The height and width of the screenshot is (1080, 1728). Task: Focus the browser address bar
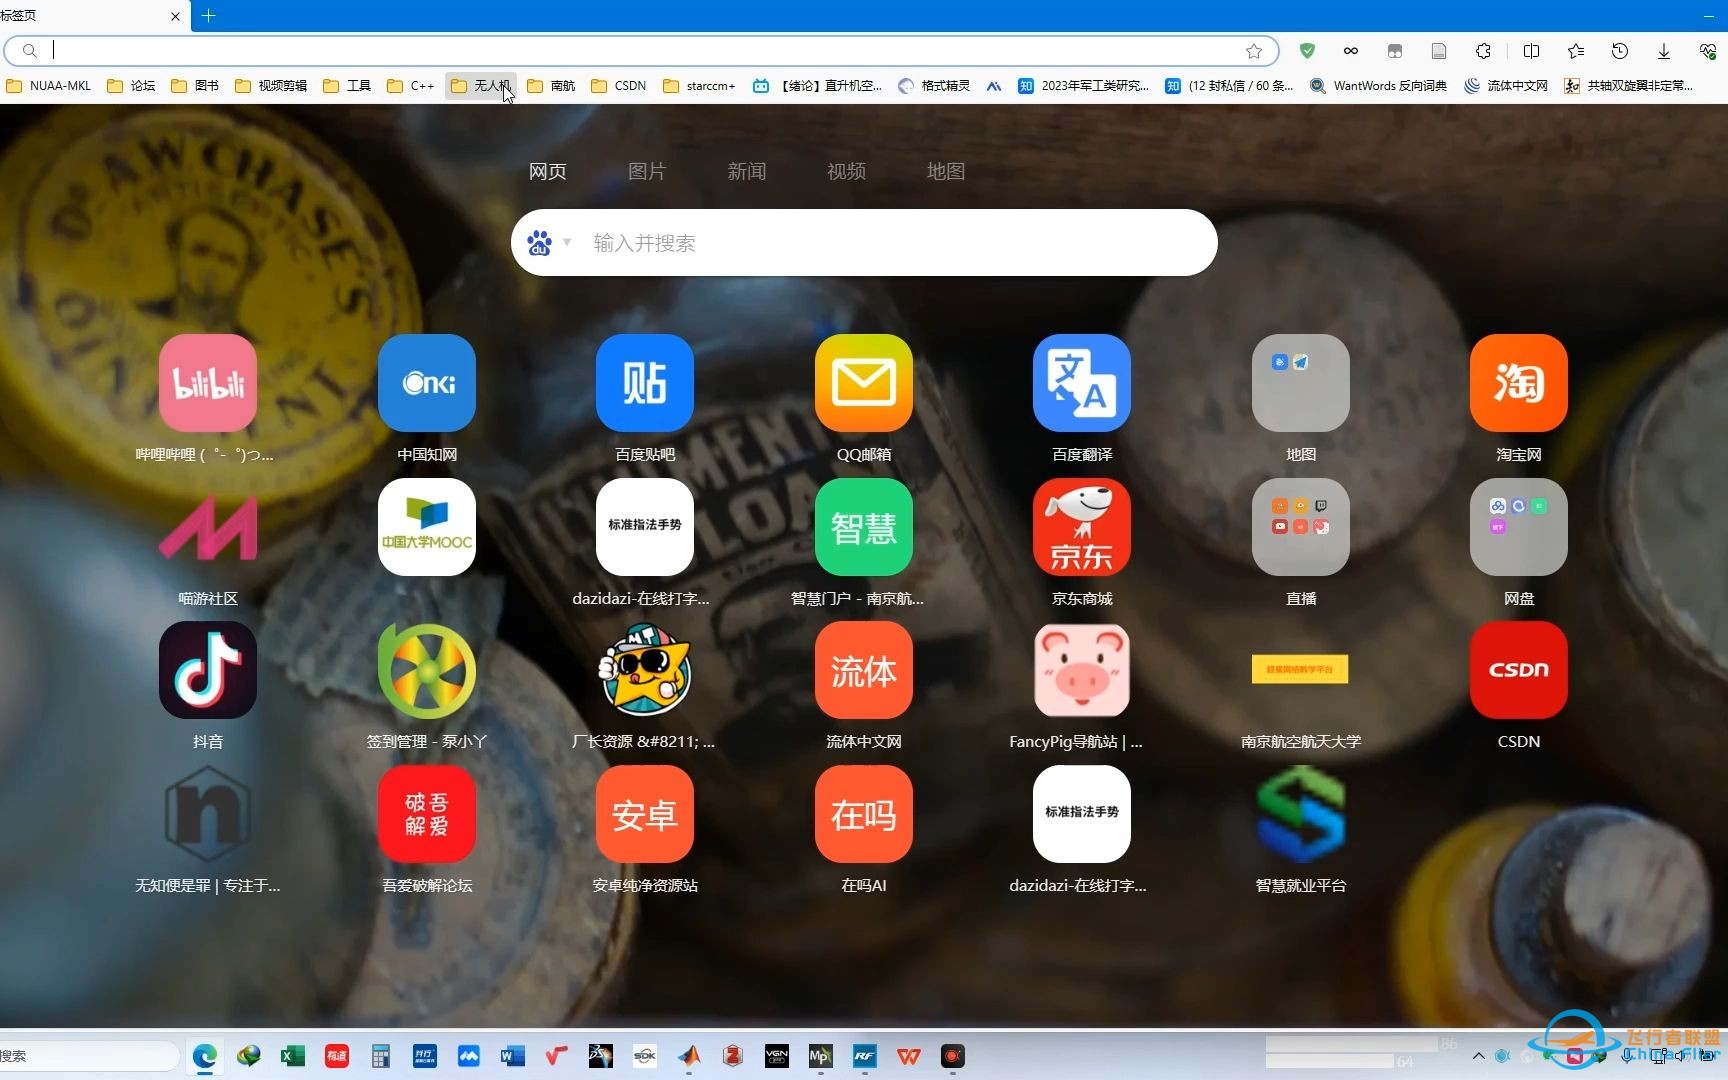640,50
